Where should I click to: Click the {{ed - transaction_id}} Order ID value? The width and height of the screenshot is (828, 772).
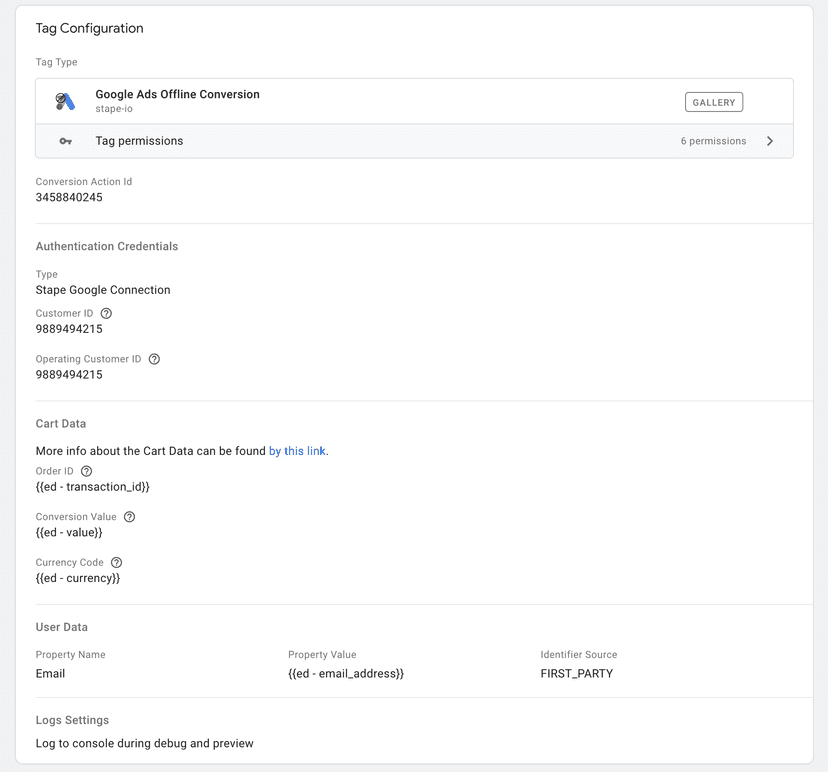pos(92,487)
